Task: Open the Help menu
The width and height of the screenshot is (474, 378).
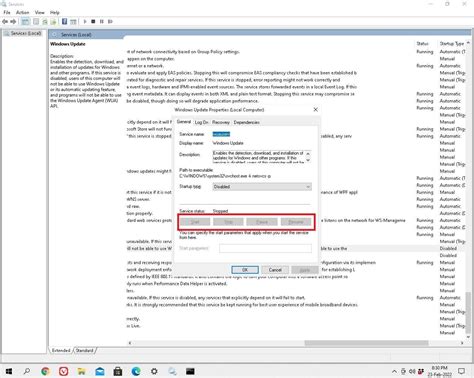Action: 55,12
